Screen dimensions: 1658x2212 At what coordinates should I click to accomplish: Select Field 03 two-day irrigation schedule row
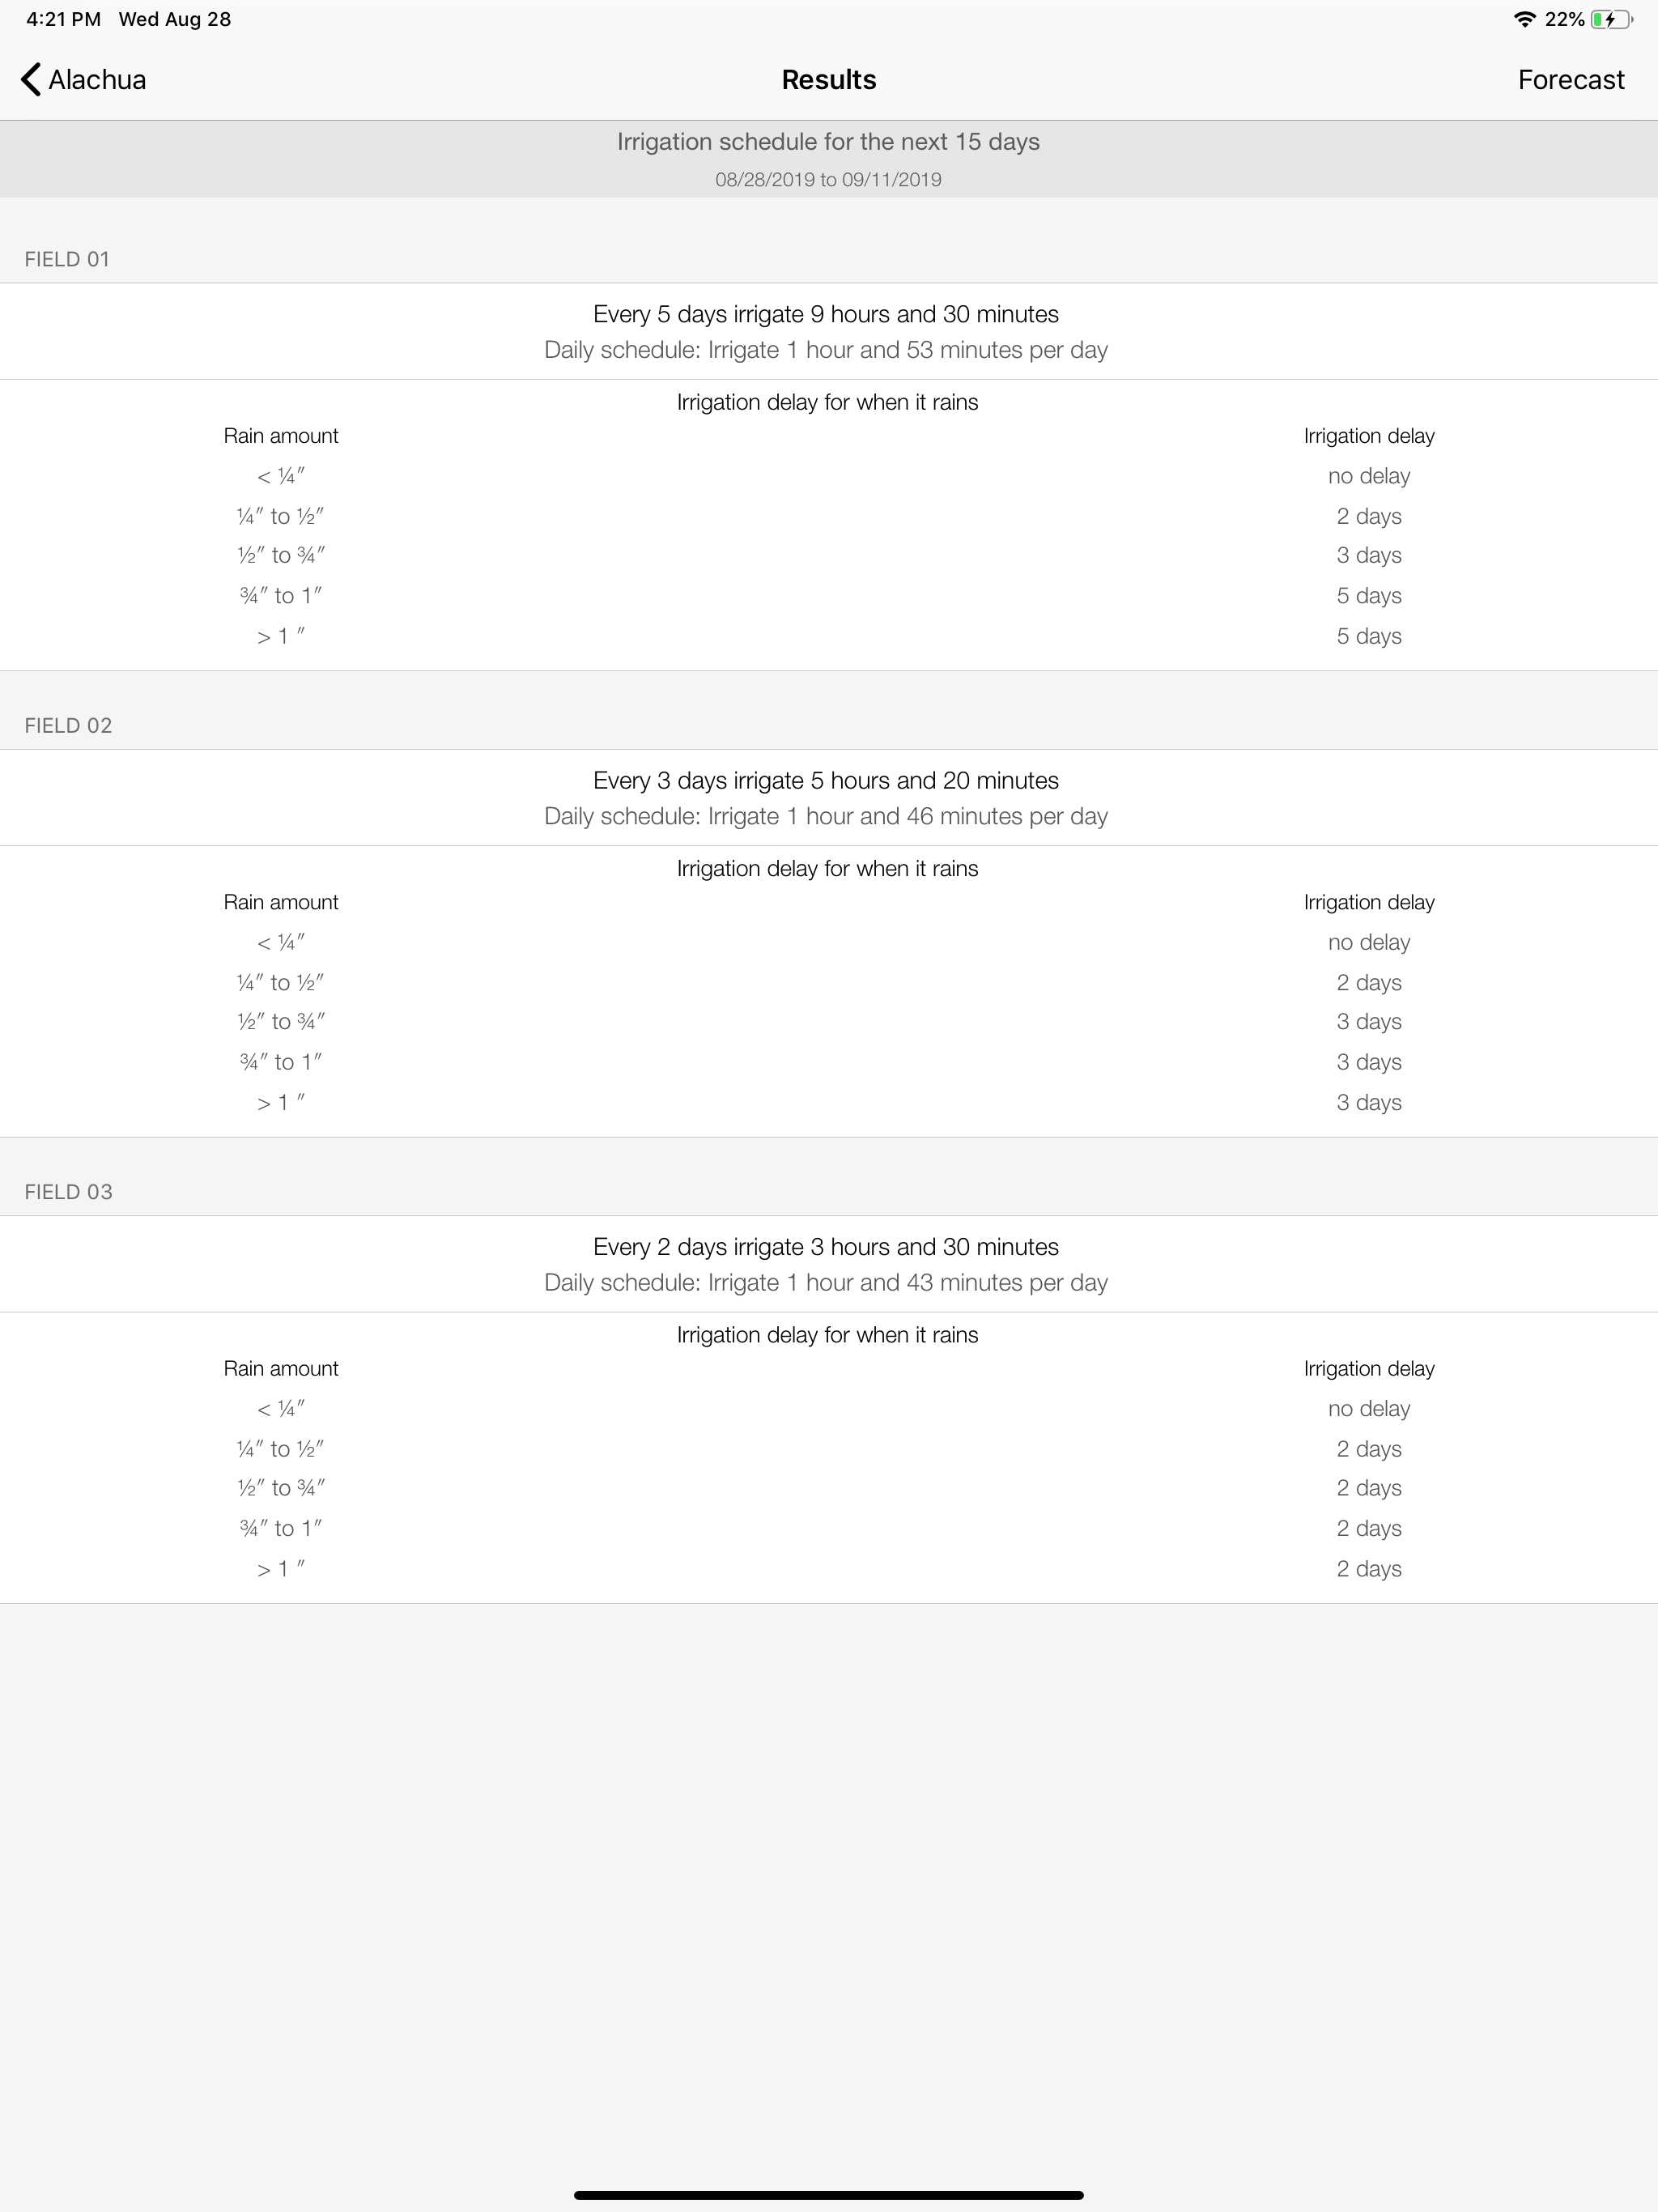pos(829,1263)
